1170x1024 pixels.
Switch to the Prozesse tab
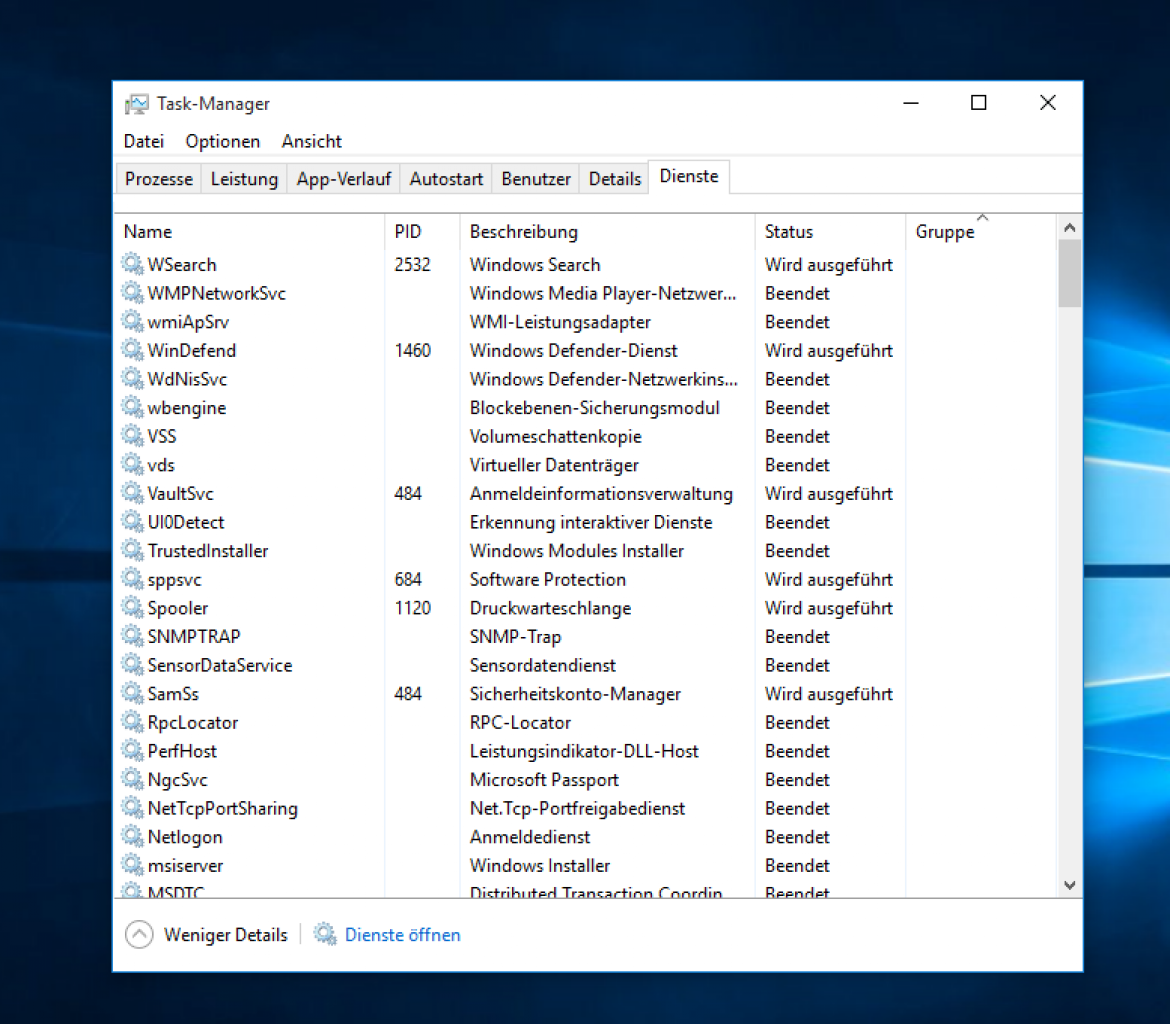(159, 179)
